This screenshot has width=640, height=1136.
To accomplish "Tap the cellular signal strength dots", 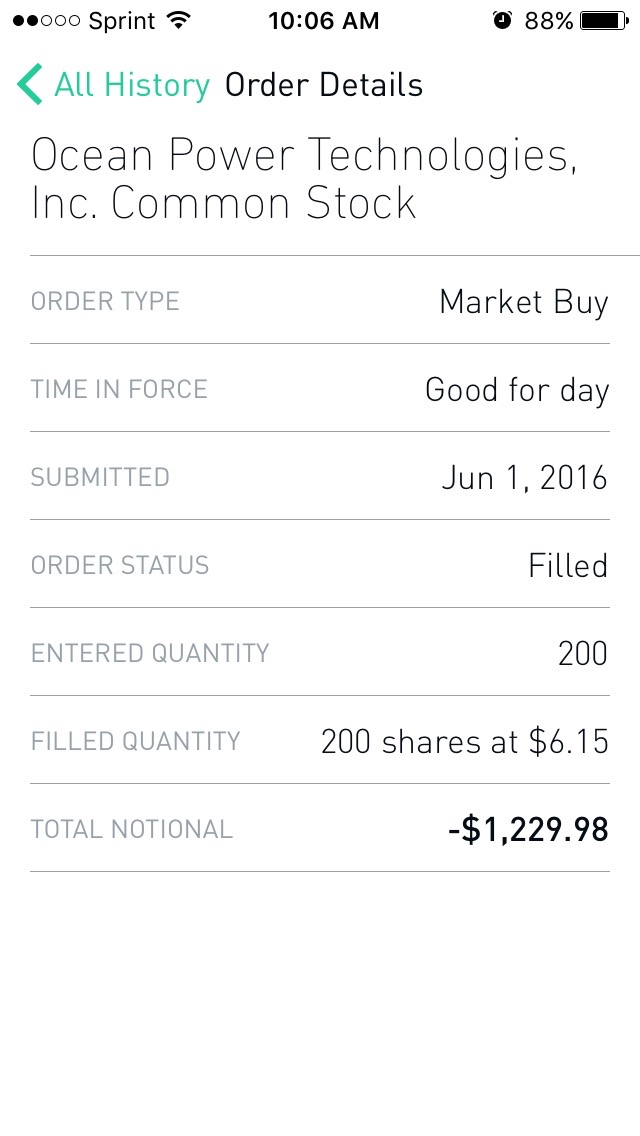I will (48, 21).
